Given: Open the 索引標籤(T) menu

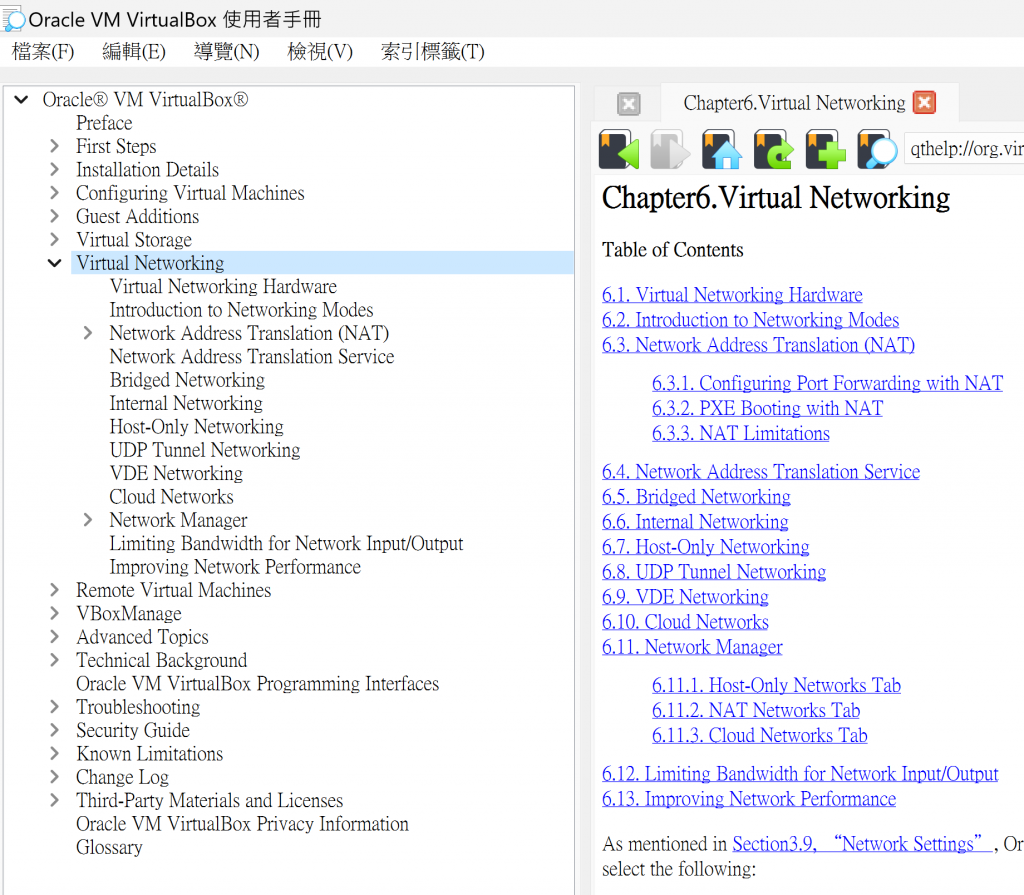Looking at the screenshot, I should pos(432,52).
